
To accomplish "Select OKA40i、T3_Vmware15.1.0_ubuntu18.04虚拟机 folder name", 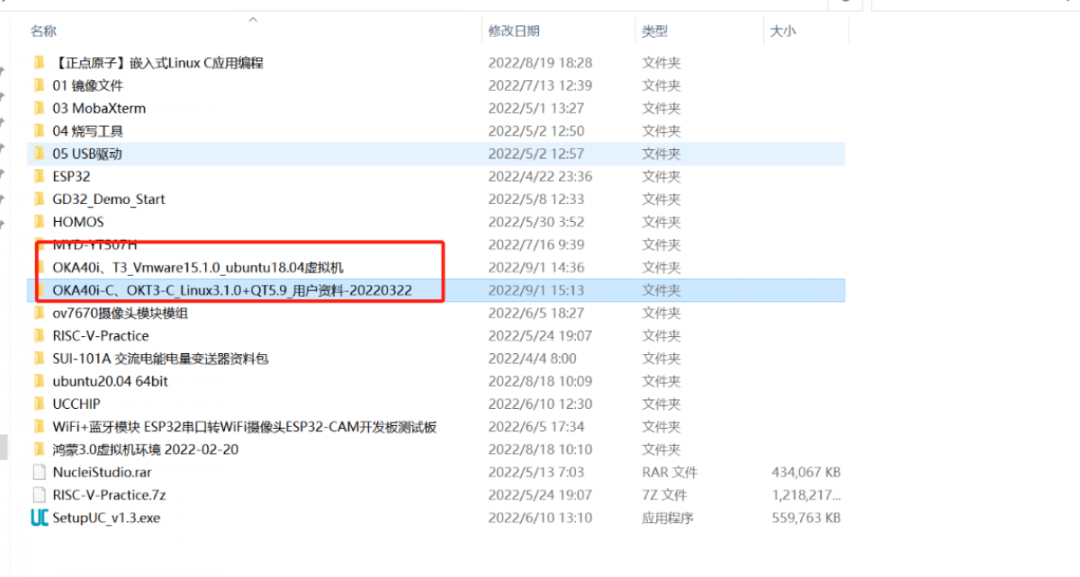I will click(x=198, y=267).
